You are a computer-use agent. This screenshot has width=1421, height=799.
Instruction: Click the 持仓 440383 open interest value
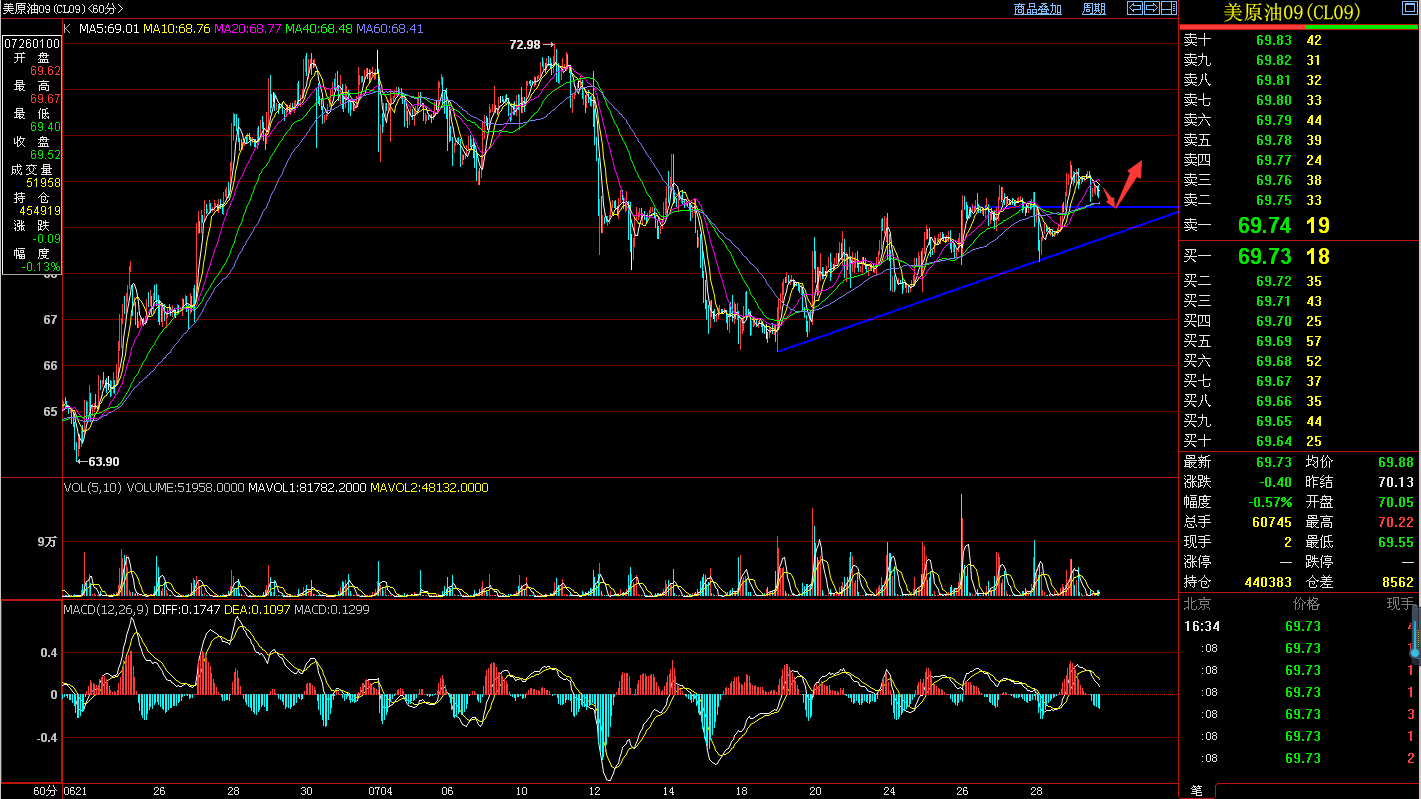[x=1268, y=582]
